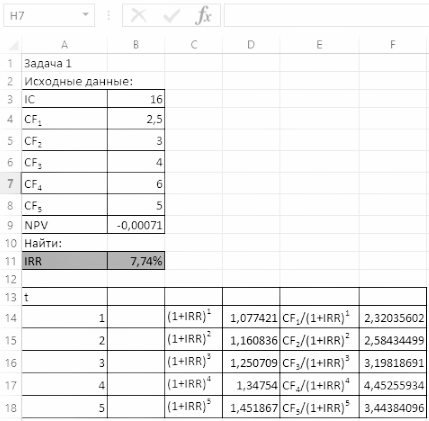Select column D header
The width and height of the screenshot is (429, 421).
251,45
